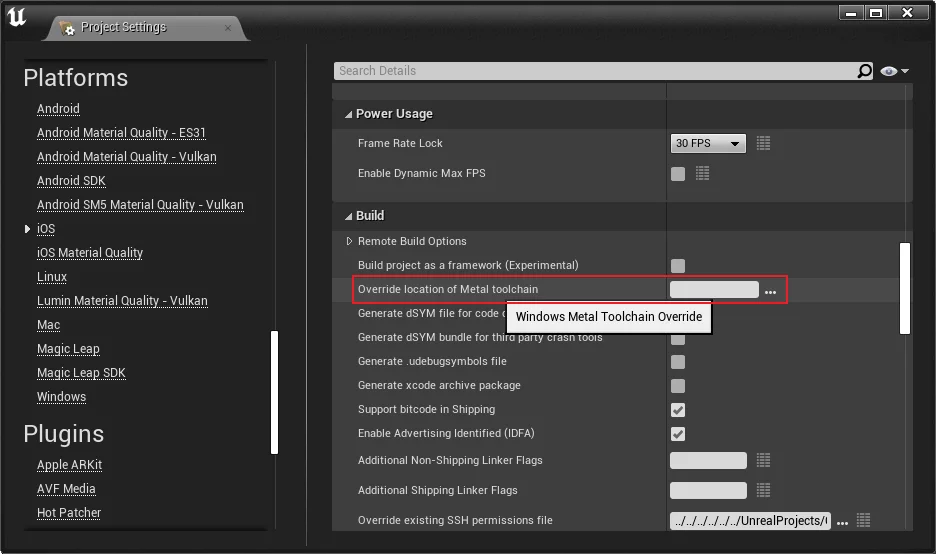This screenshot has height=554, width=936.
Task: Open Android SM5 Material Quality - Vulkan
Action: tap(140, 205)
